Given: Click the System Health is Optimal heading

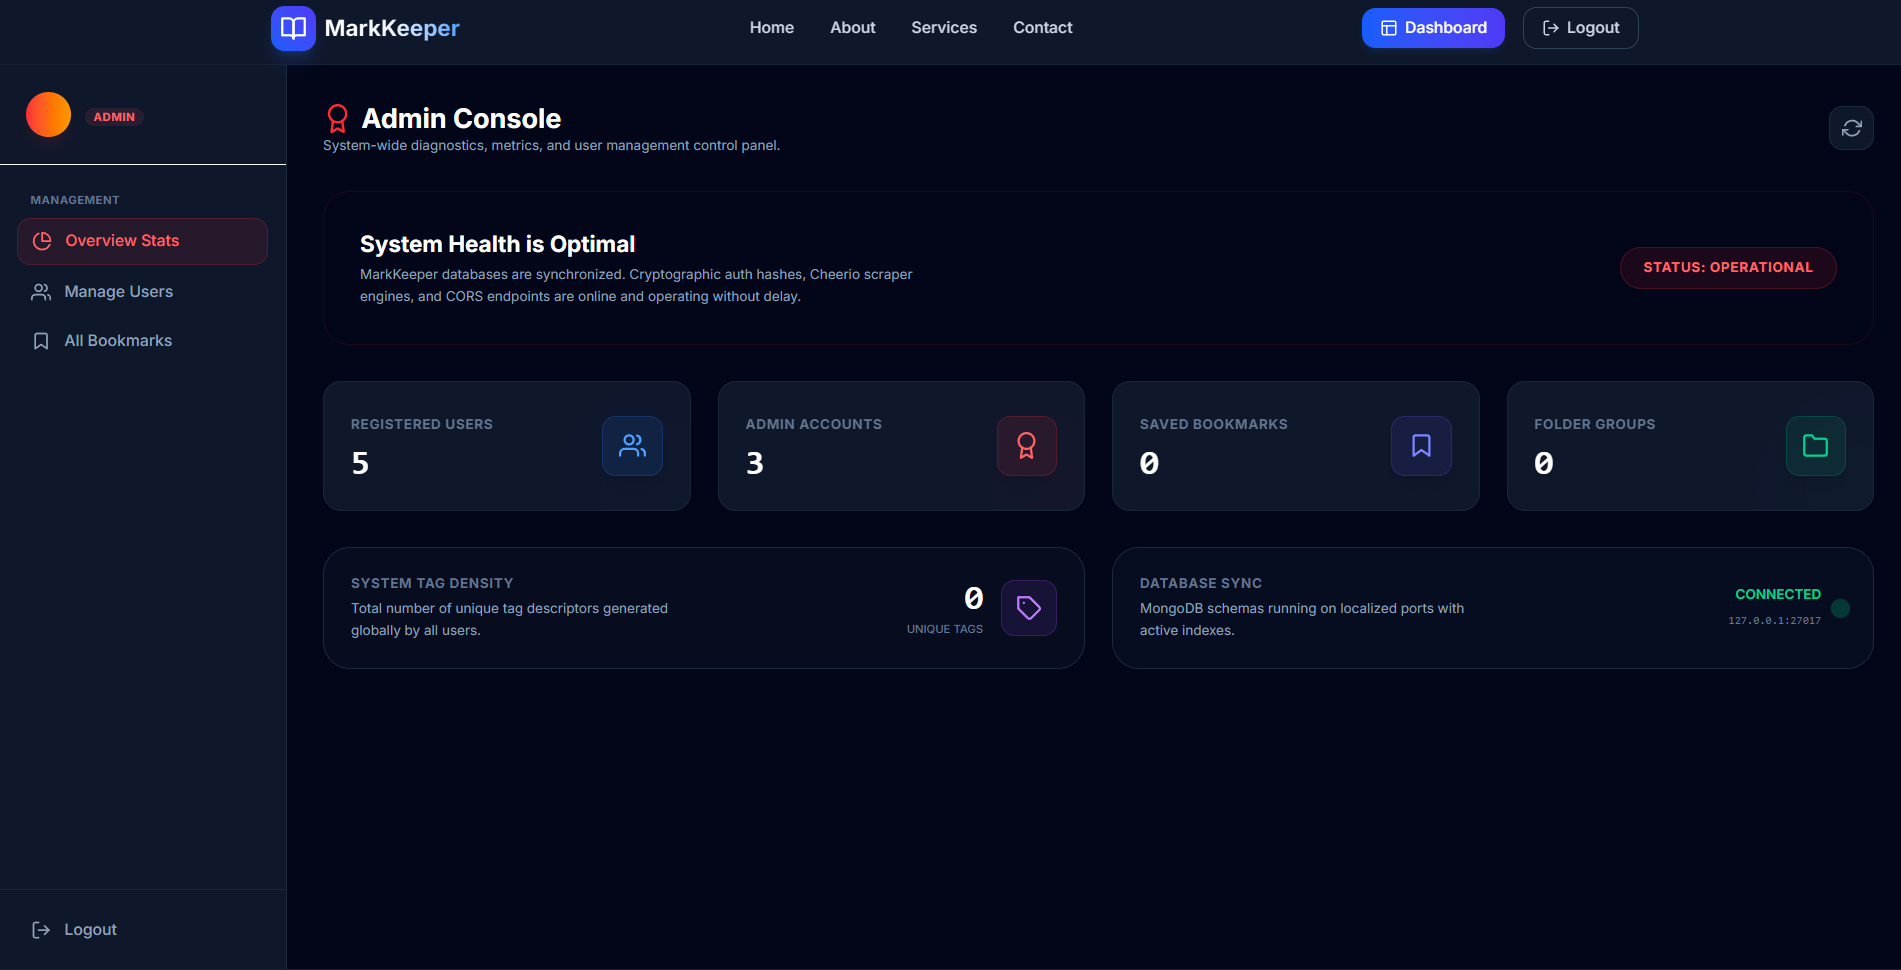Looking at the screenshot, I should click(x=497, y=244).
